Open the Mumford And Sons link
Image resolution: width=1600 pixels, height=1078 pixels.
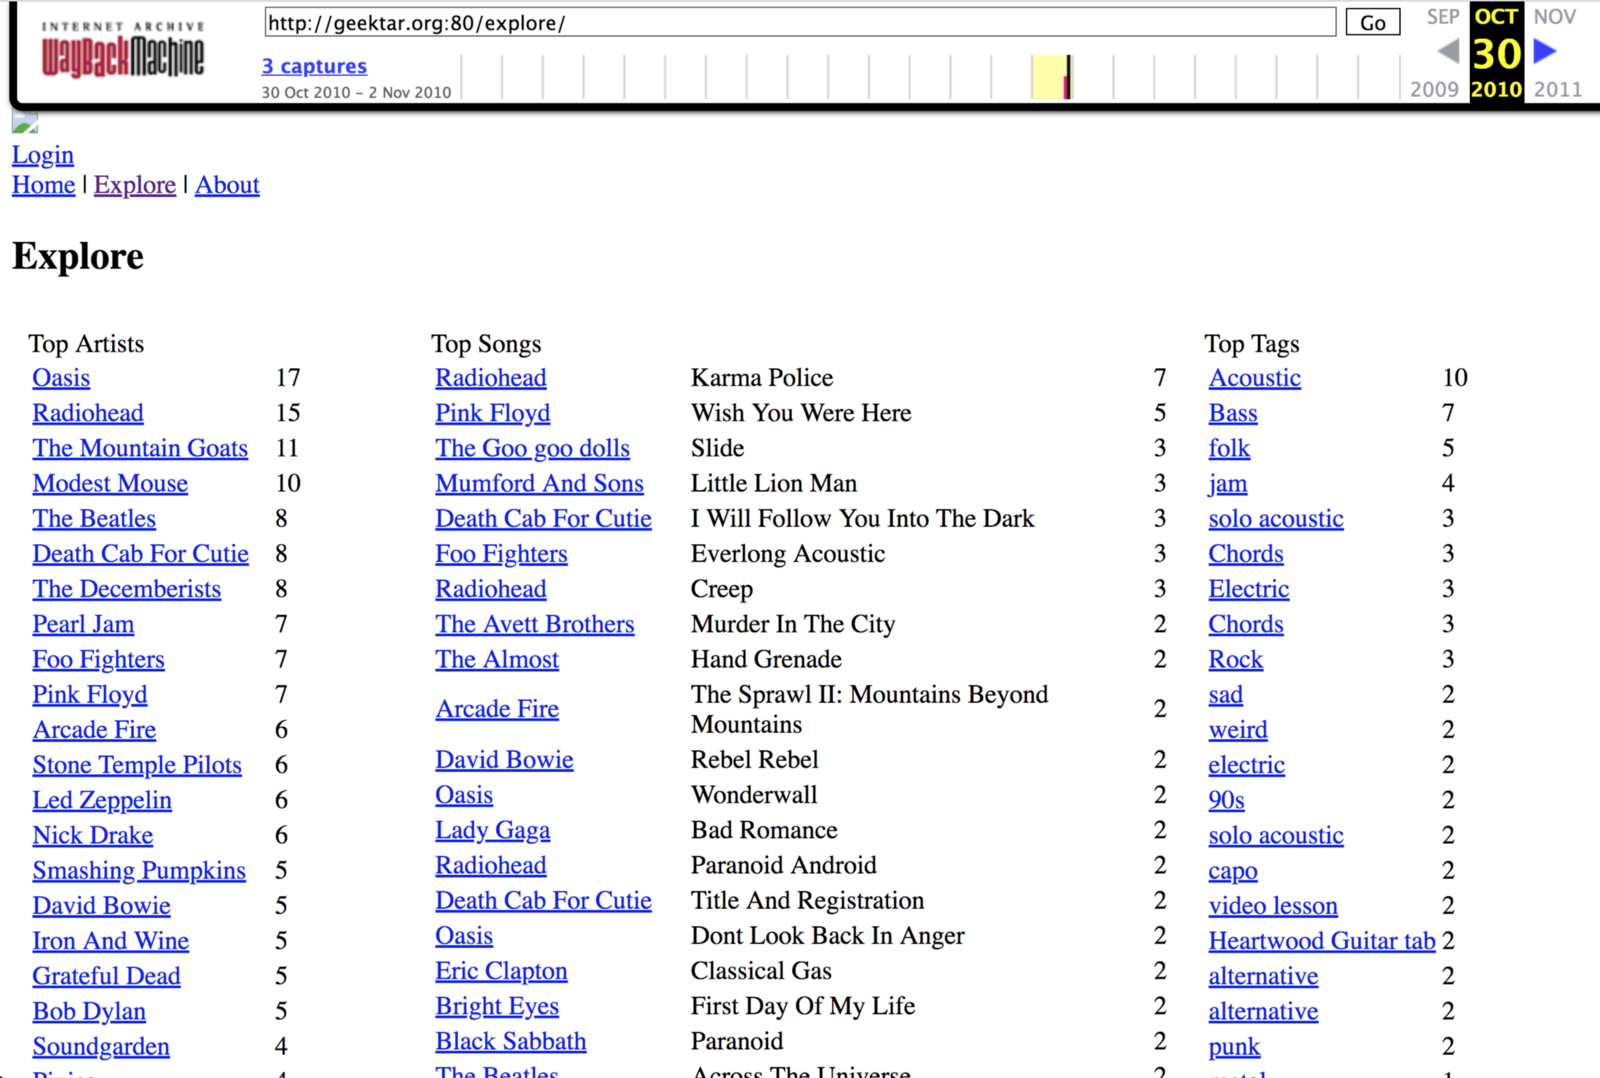point(540,483)
